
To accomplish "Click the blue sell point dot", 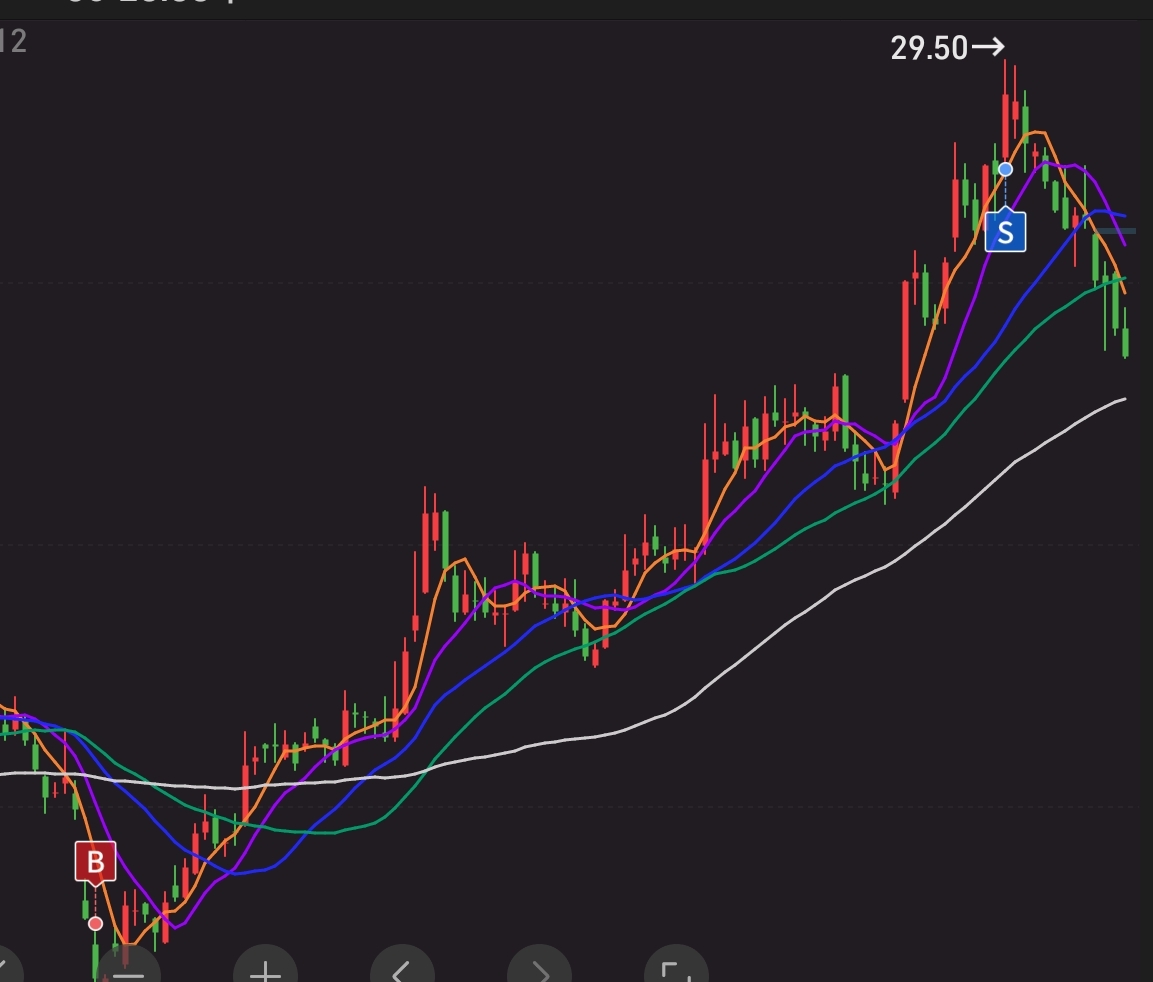I will point(1005,169).
